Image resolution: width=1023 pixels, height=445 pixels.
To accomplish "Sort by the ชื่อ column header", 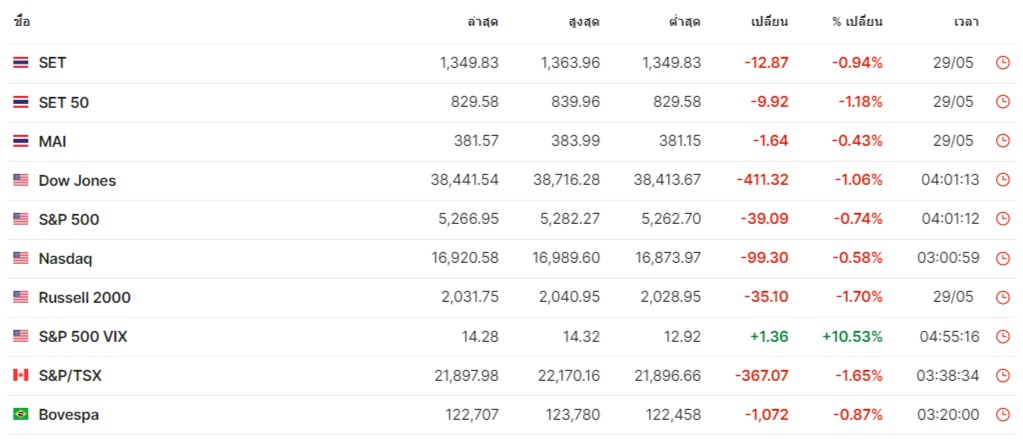I will click(x=22, y=21).
